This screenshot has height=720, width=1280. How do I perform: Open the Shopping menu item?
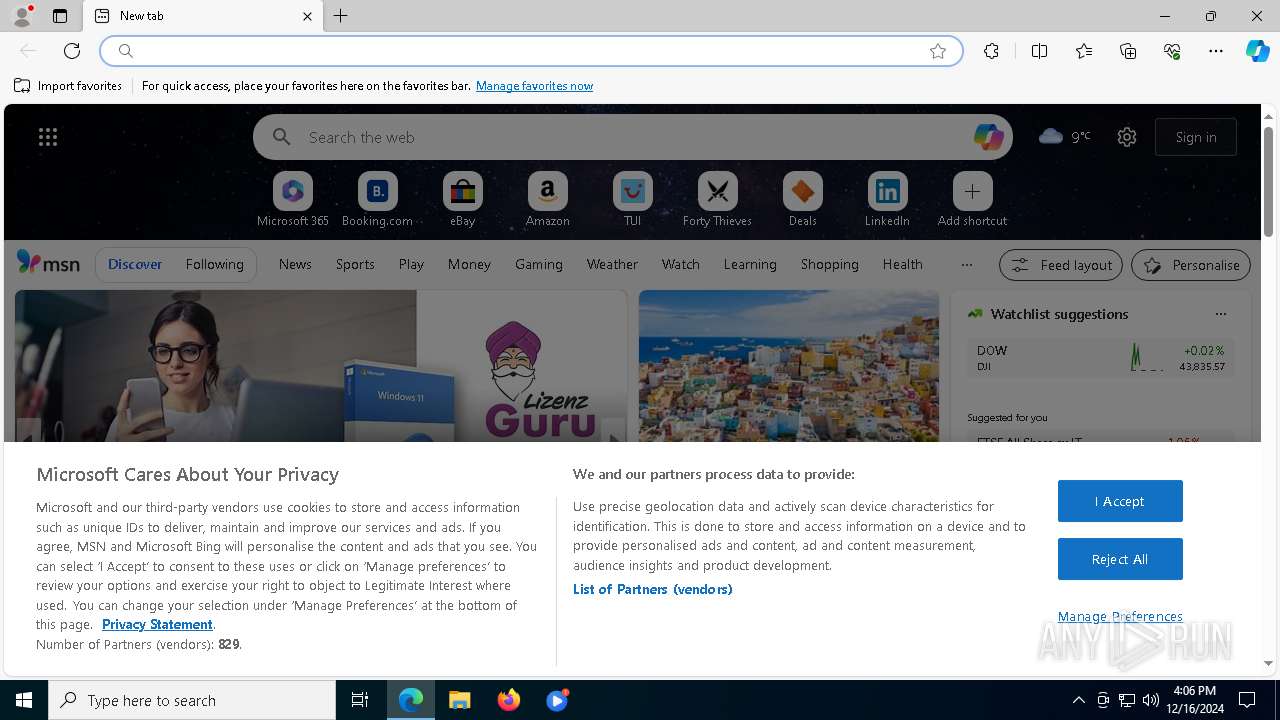829,264
